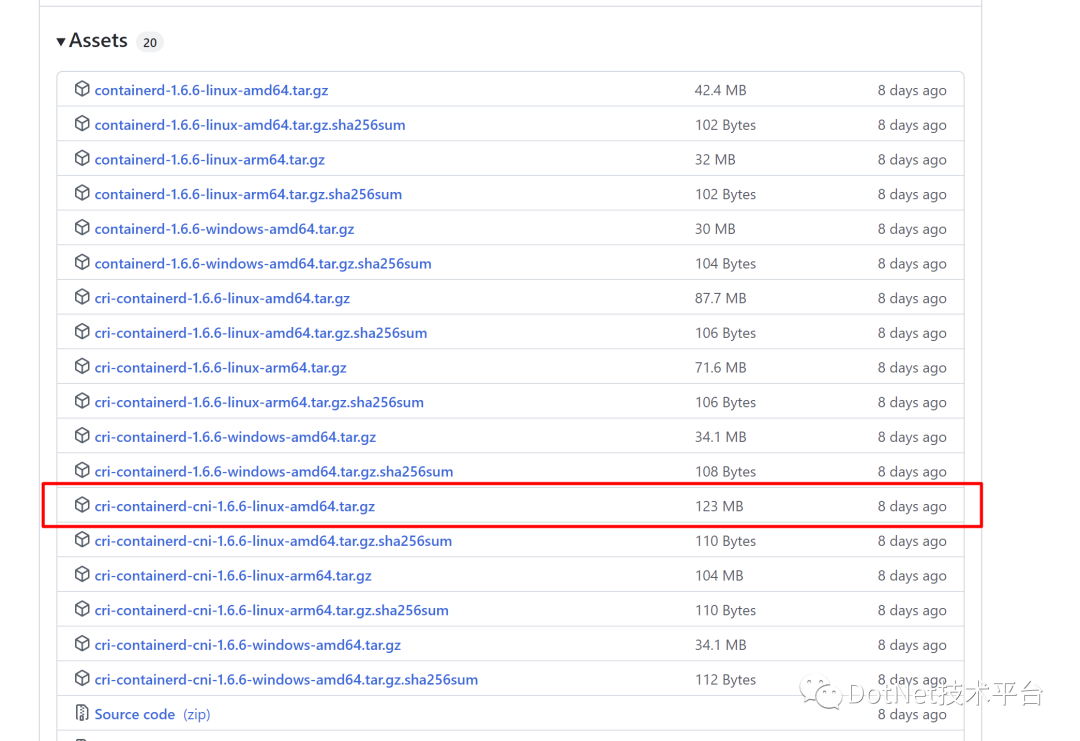The width and height of the screenshot is (1080, 741).
Task: Click the 32 MB file size
Action: point(715,160)
